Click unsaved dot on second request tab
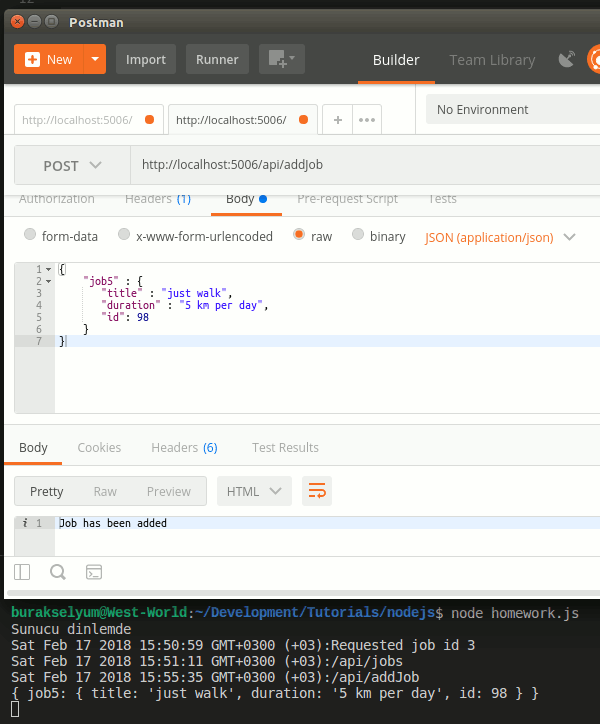 click(303, 120)
